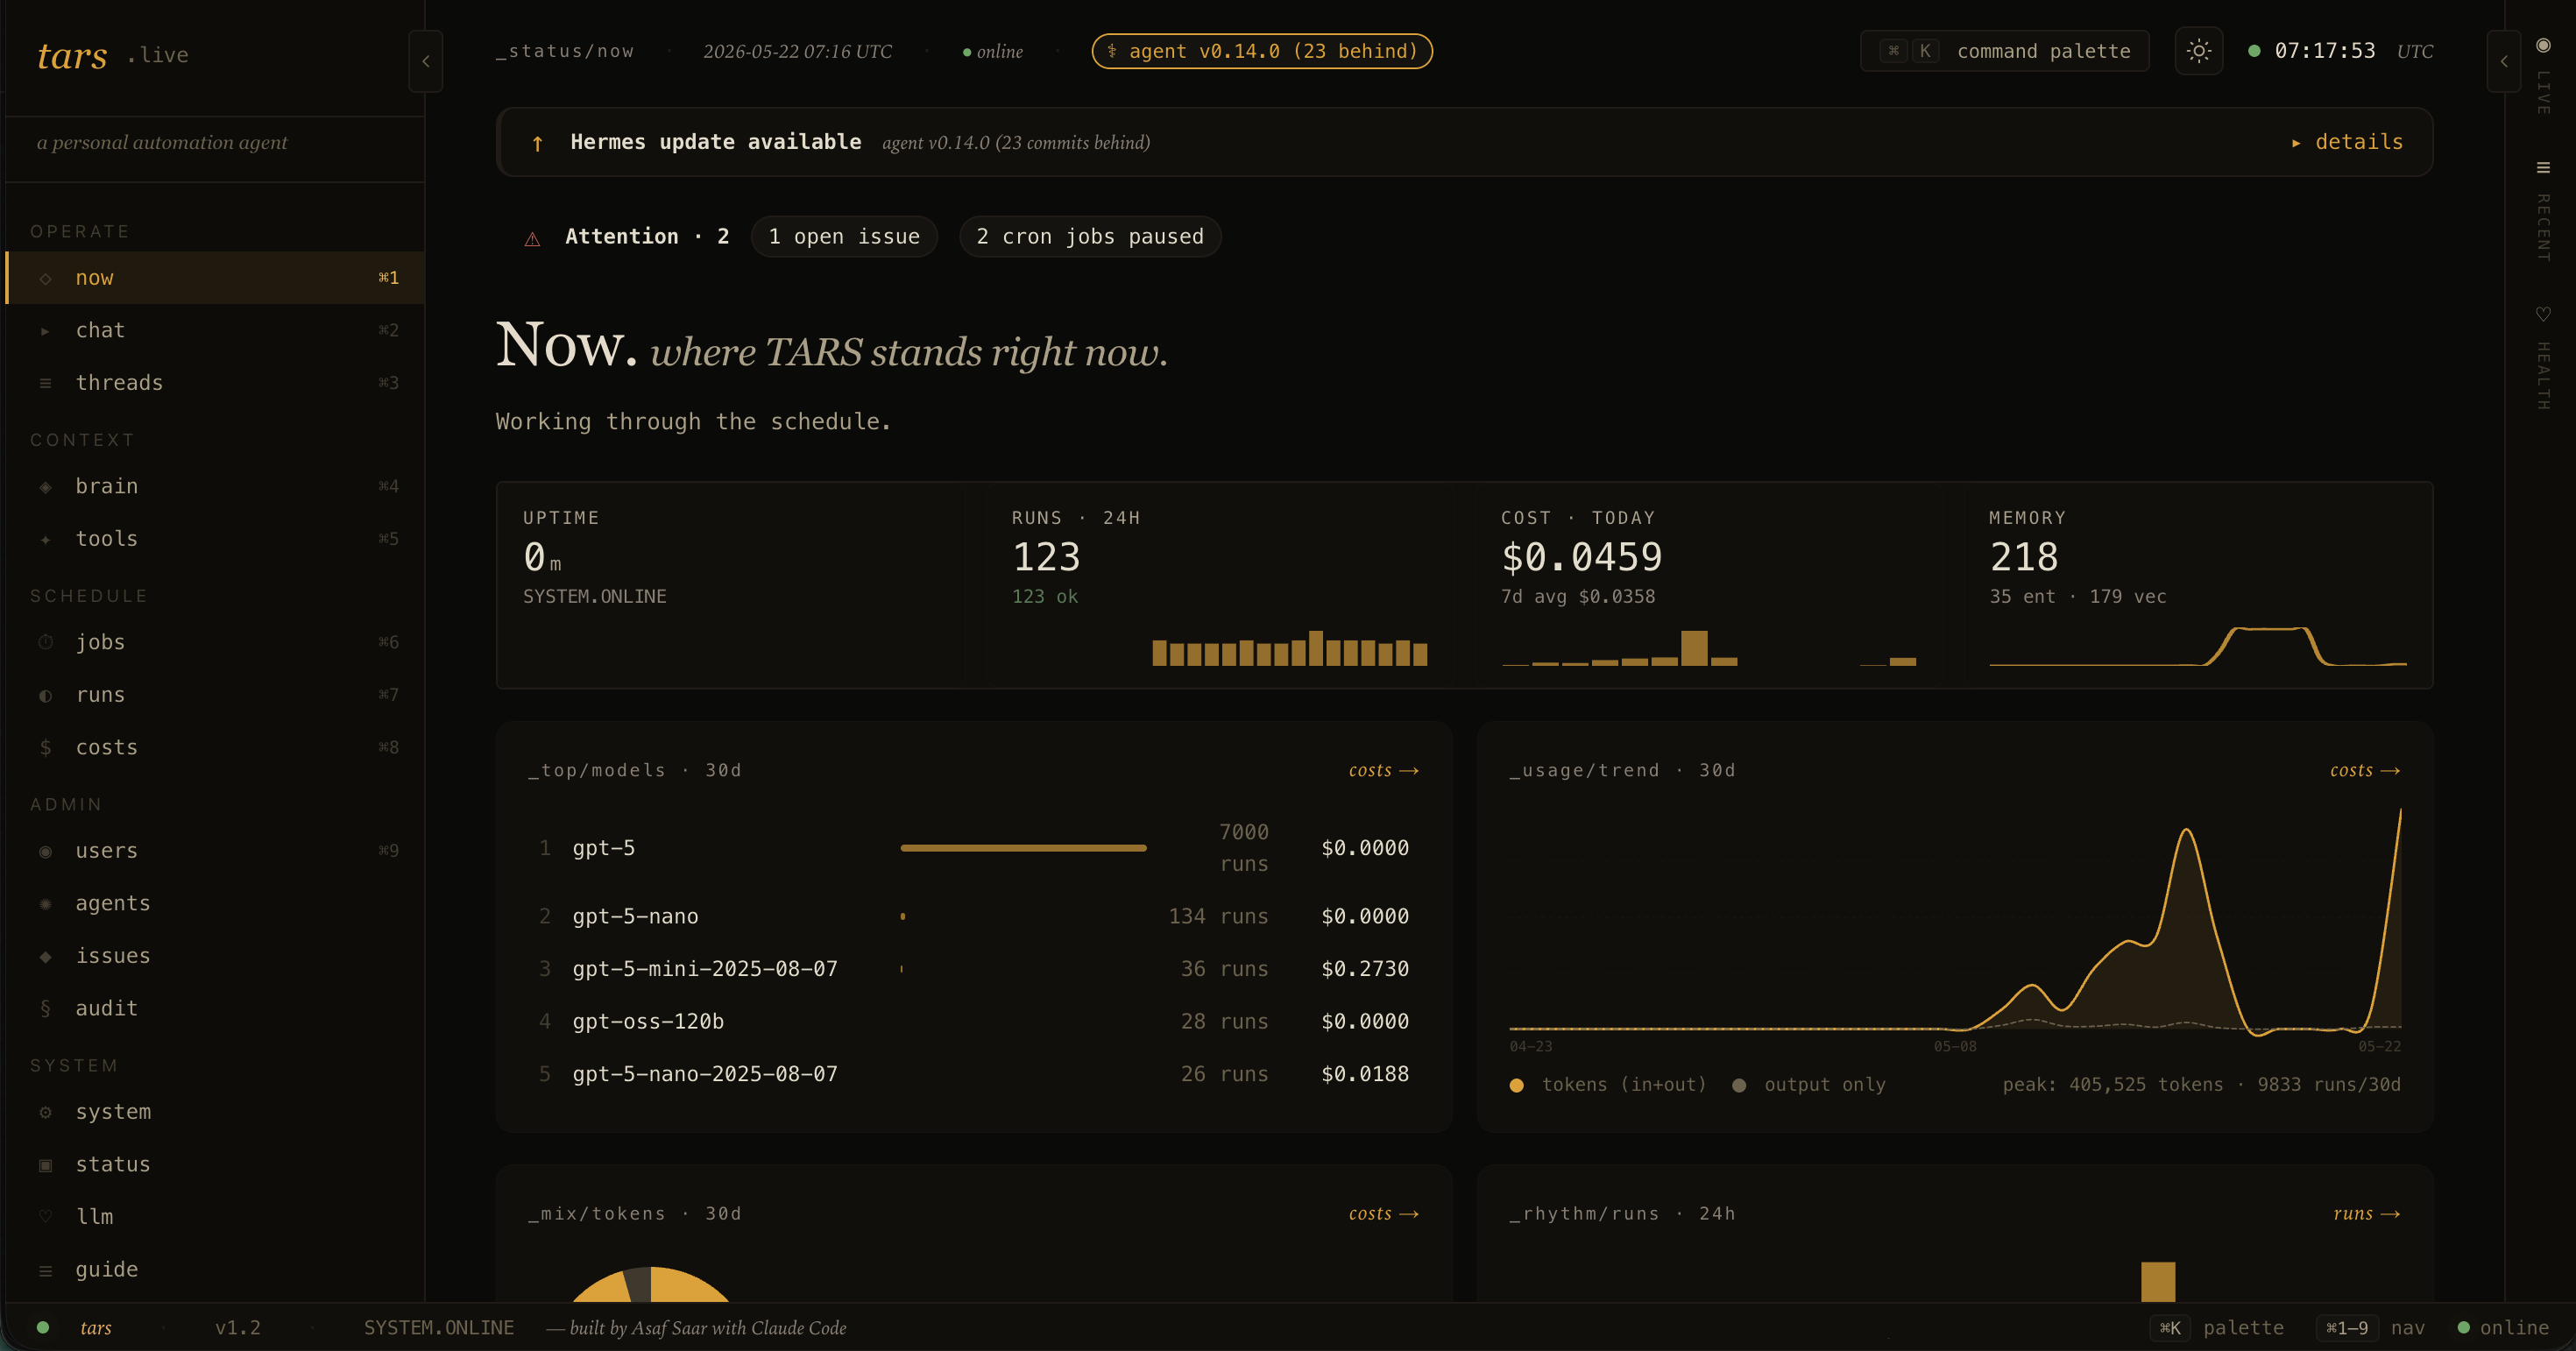Click the brain nav icon

pos(45,487)
